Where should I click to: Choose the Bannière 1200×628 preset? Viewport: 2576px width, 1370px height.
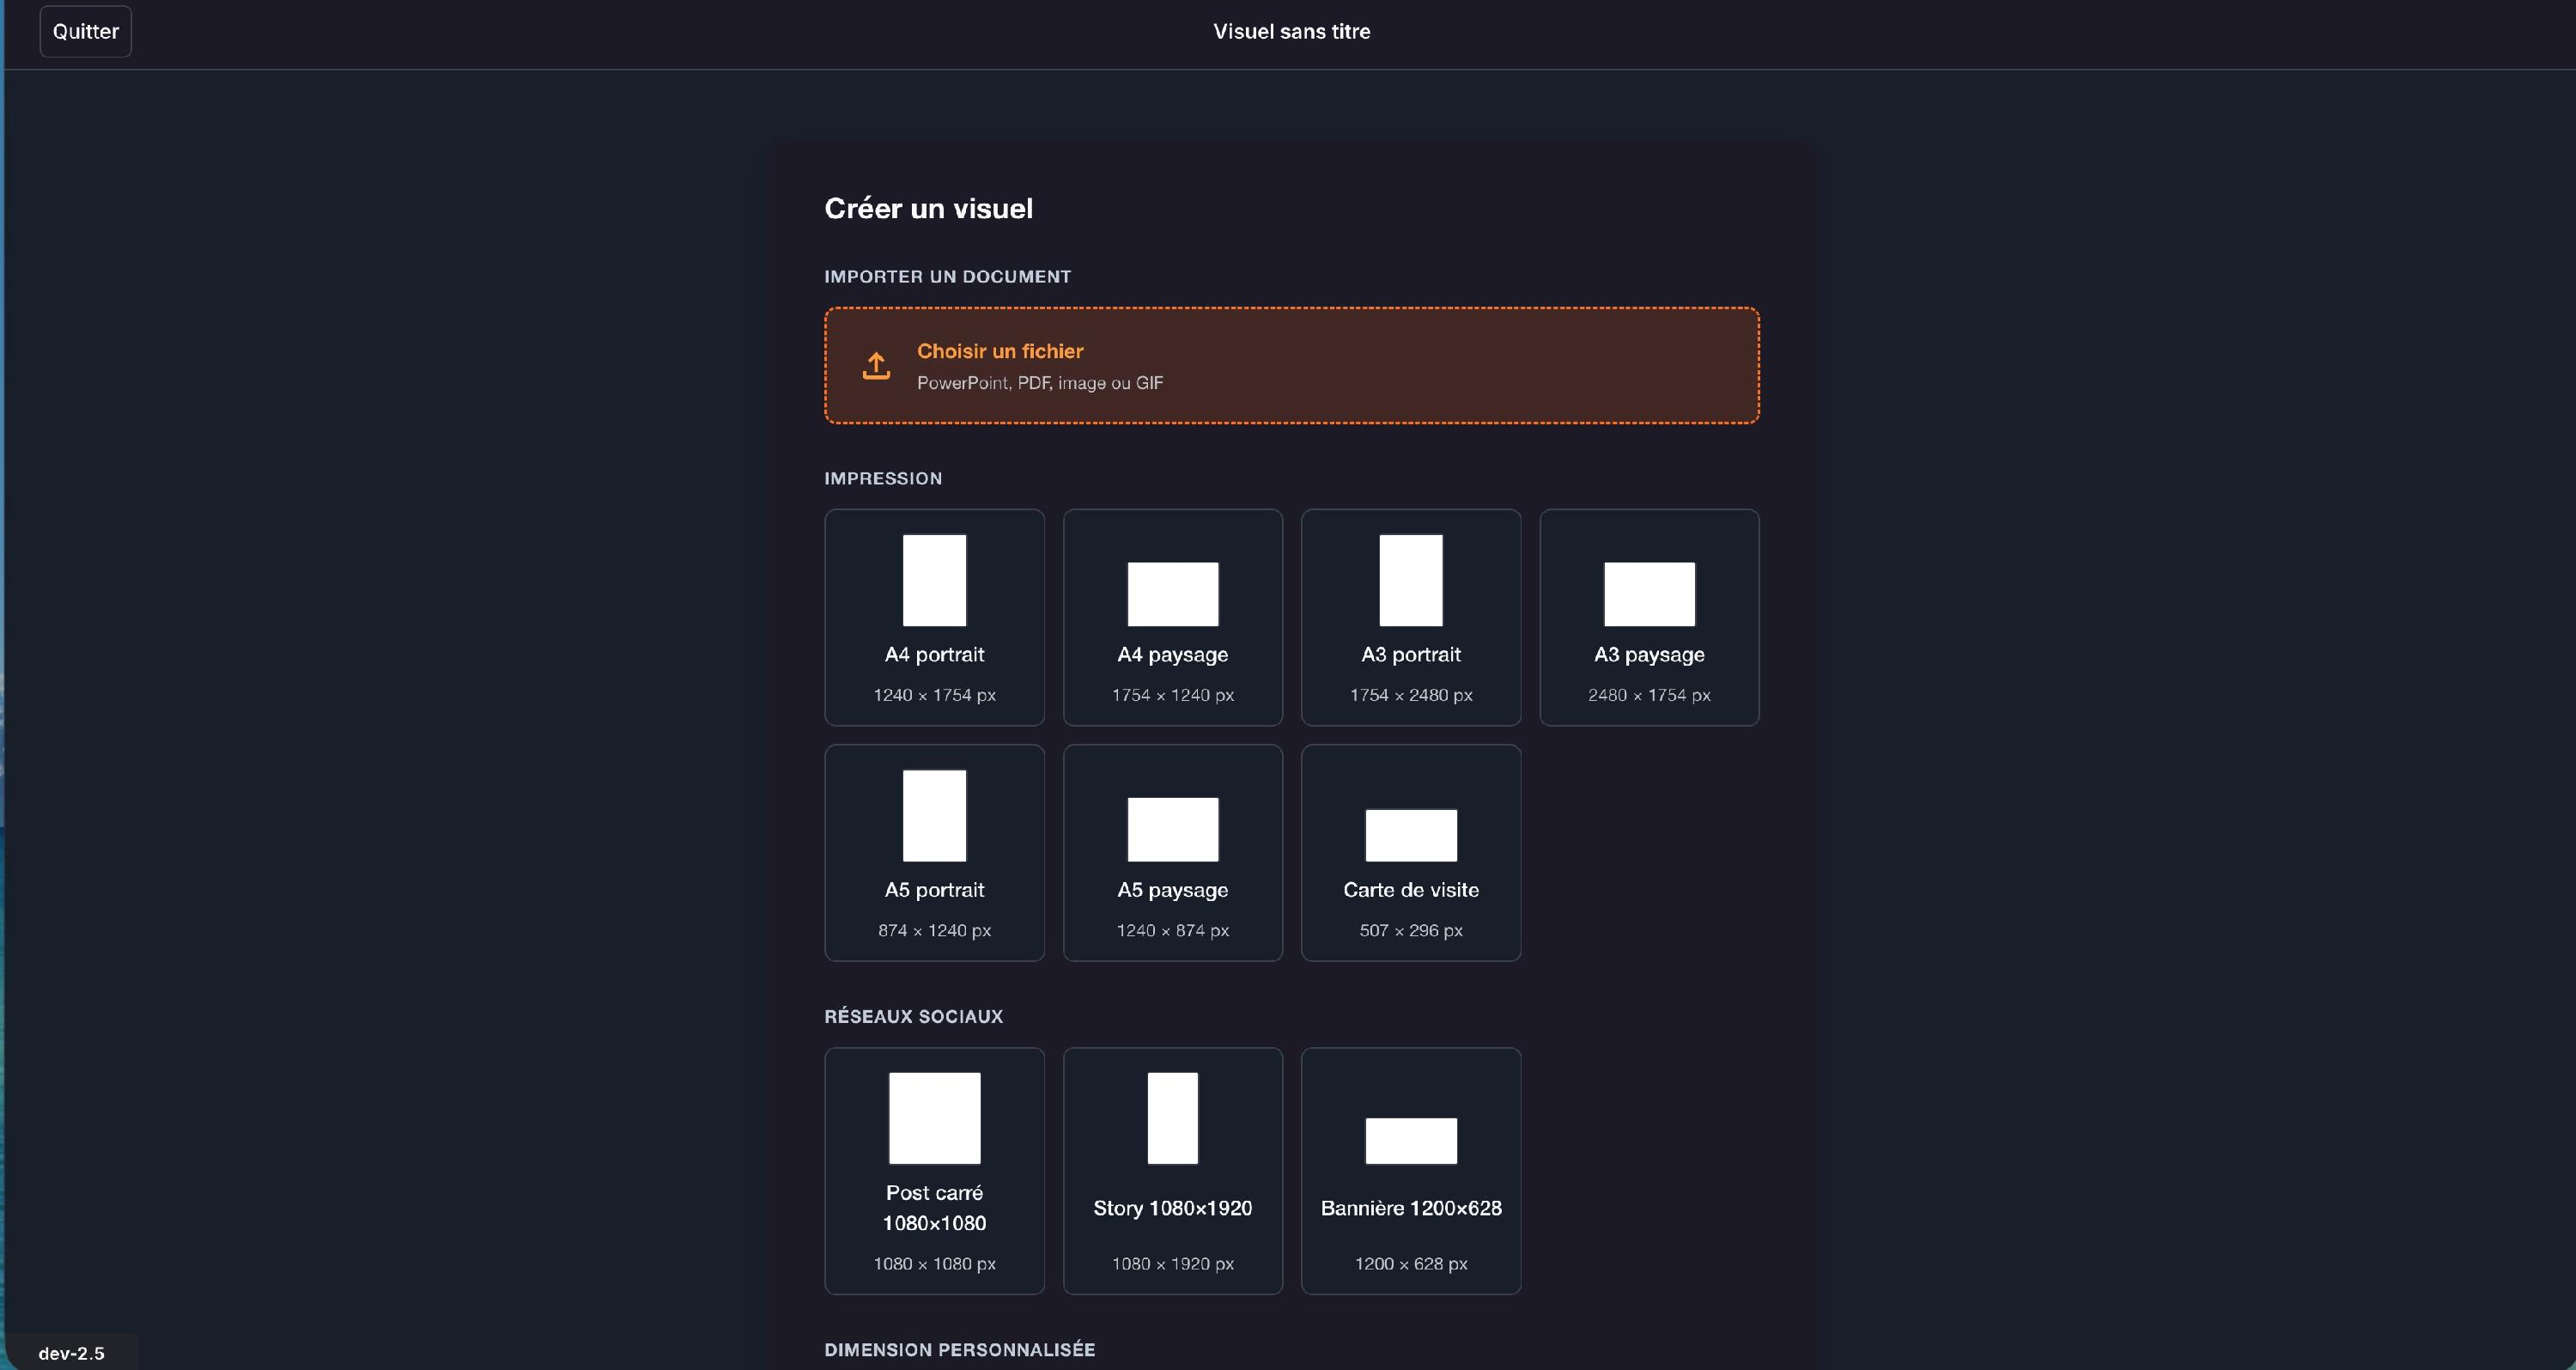pos(1411,1171)
